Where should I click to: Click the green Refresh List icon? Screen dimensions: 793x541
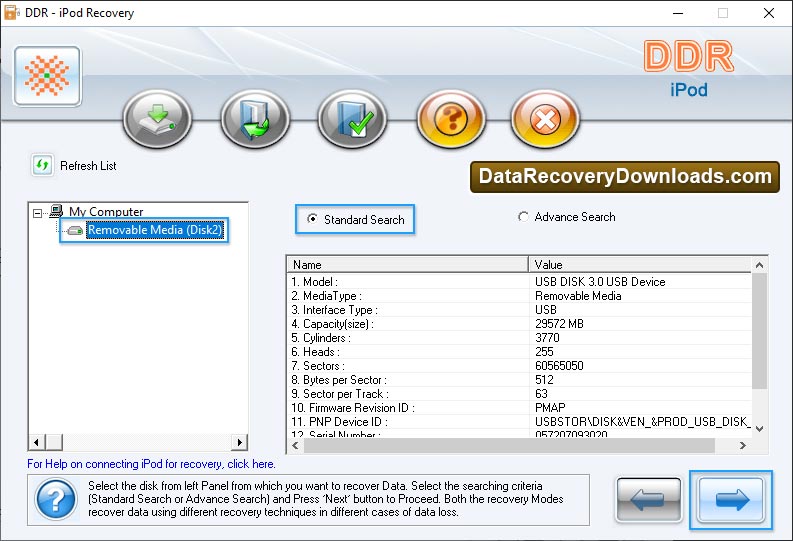point(42,165)
